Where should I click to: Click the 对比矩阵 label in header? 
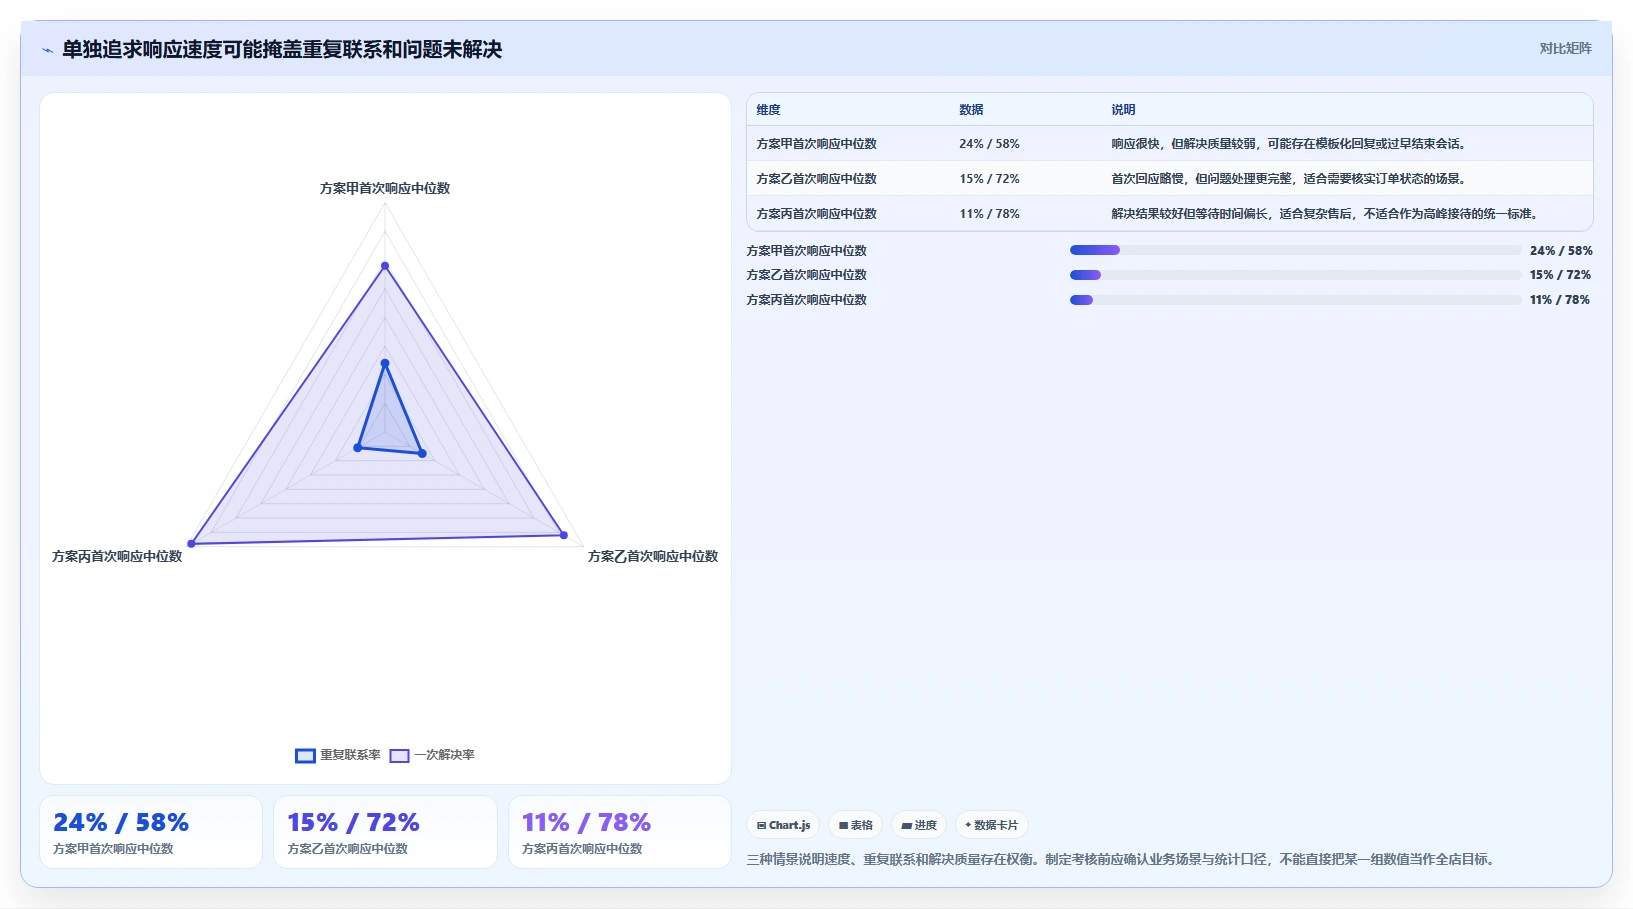click(1565, 48)
